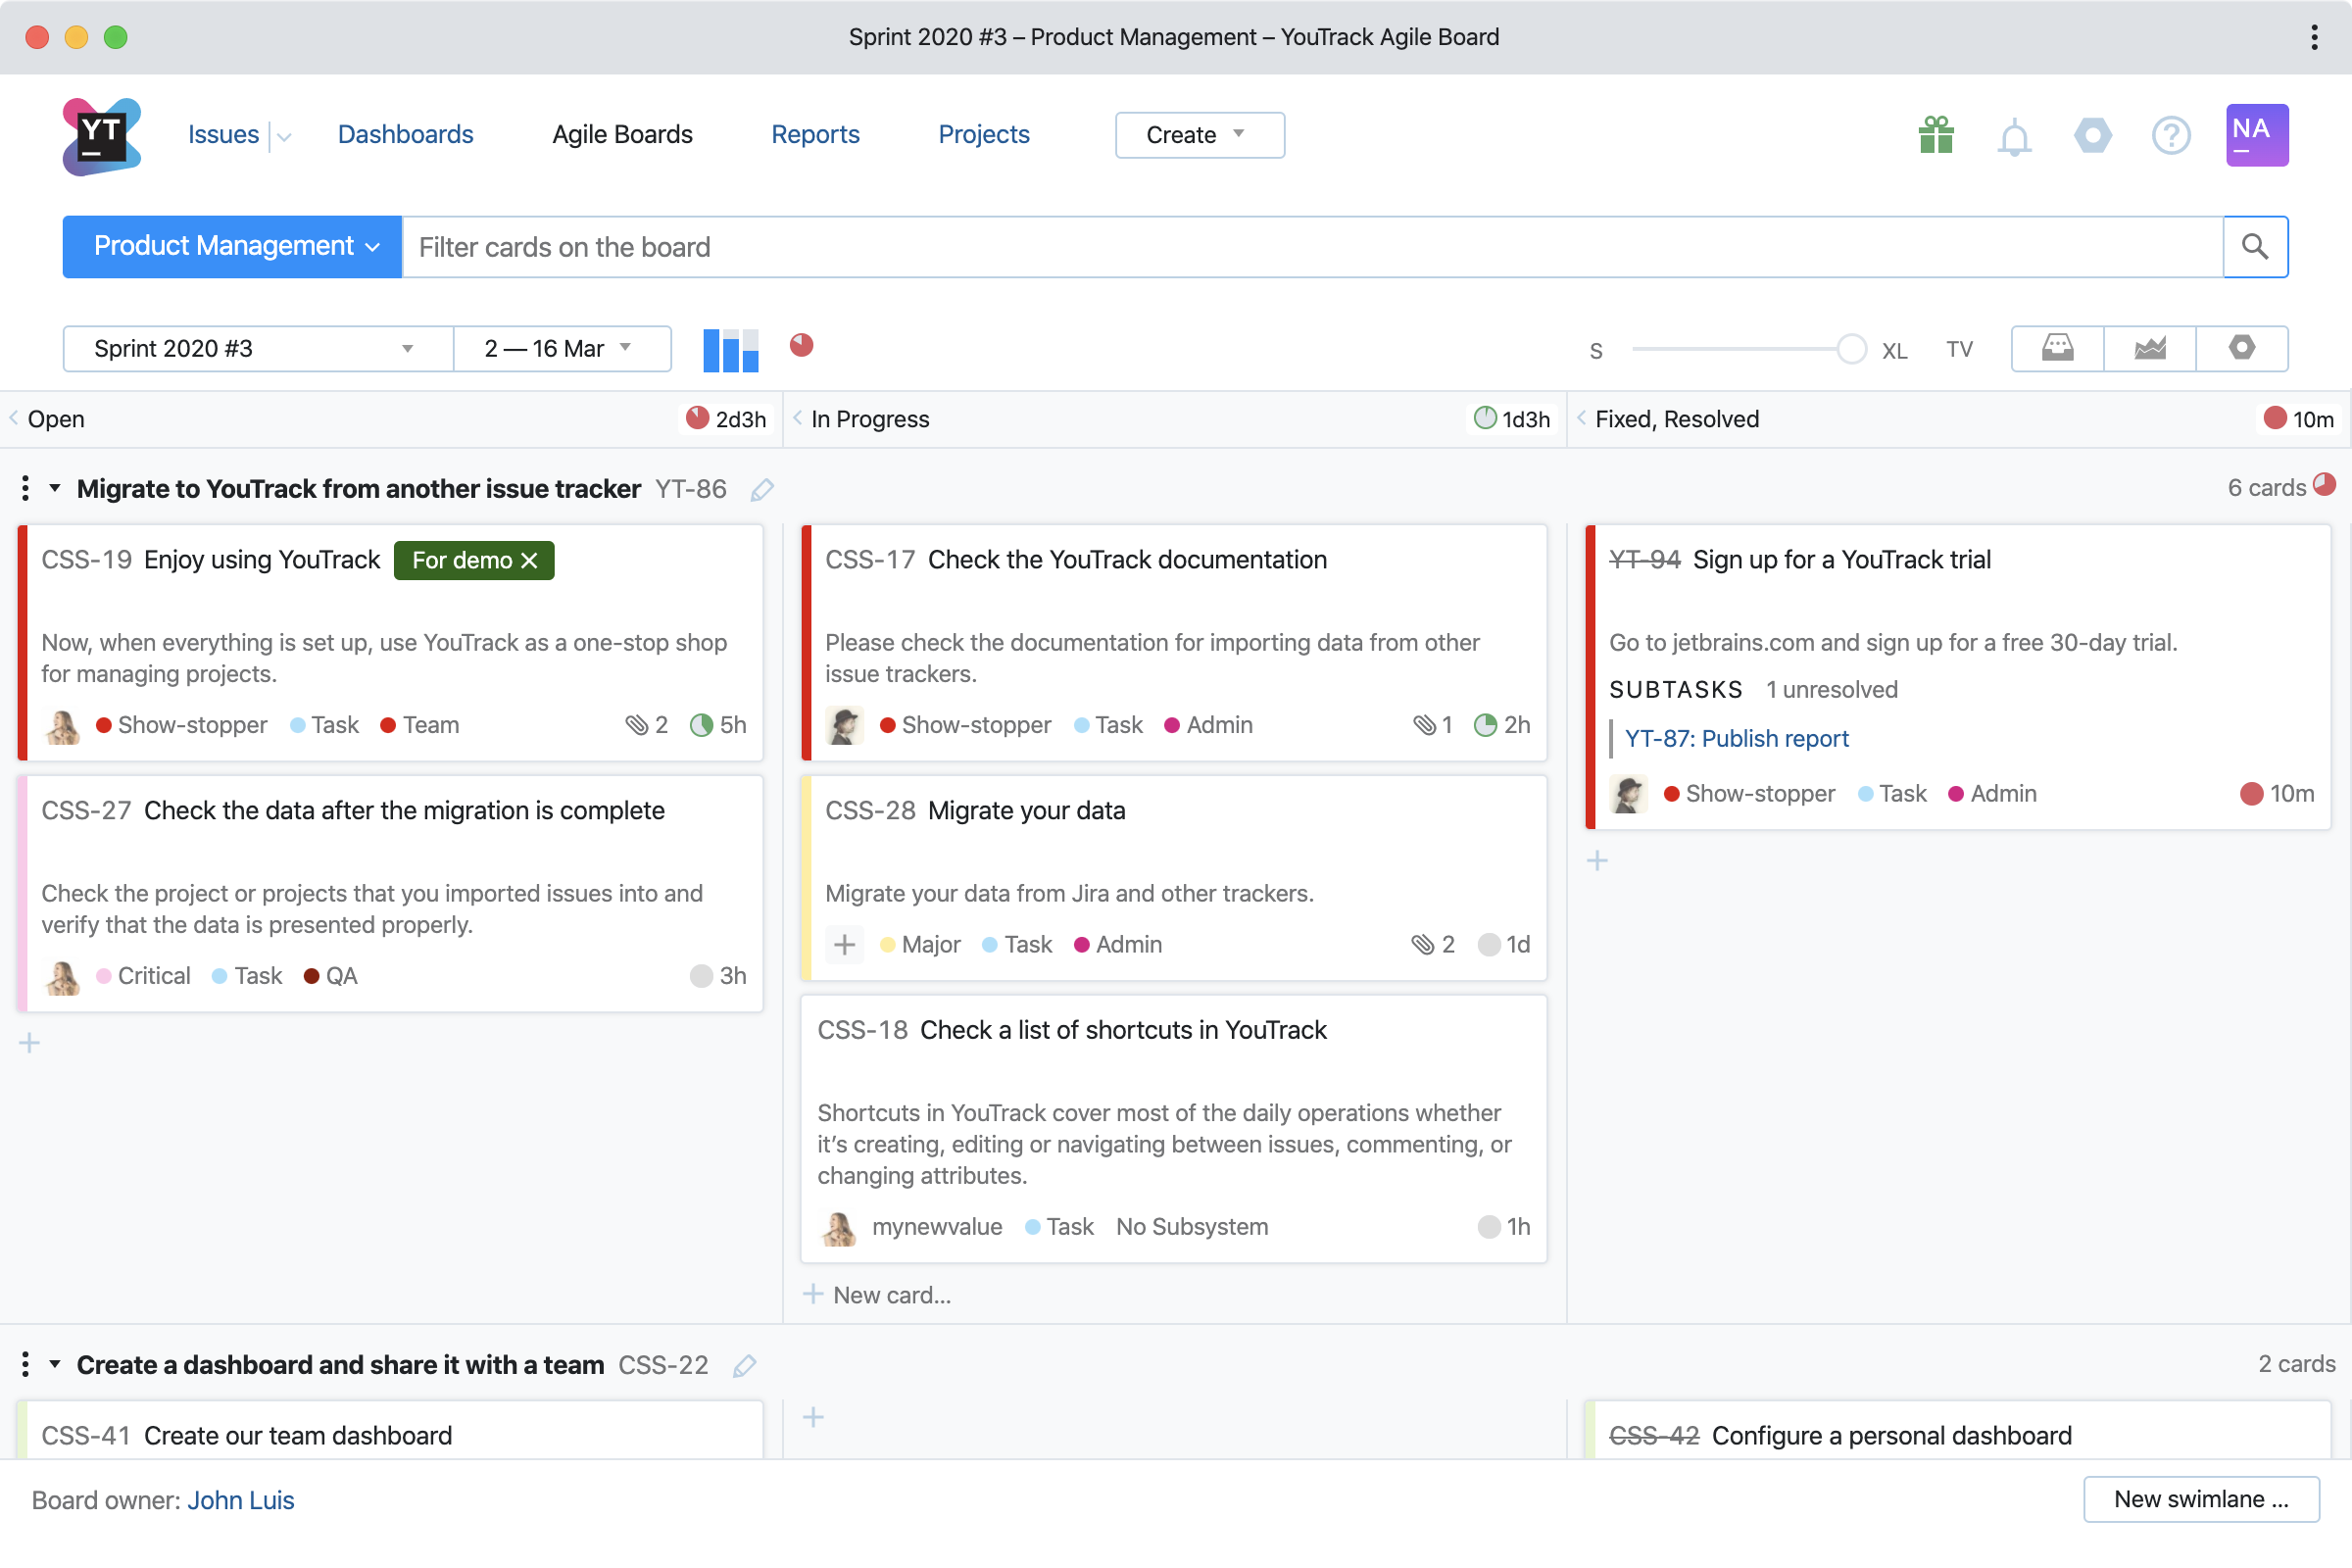Open the YT-87: Publish report subtask link
This screenshot has height=1568, width=2352.
pos(1737,739)
